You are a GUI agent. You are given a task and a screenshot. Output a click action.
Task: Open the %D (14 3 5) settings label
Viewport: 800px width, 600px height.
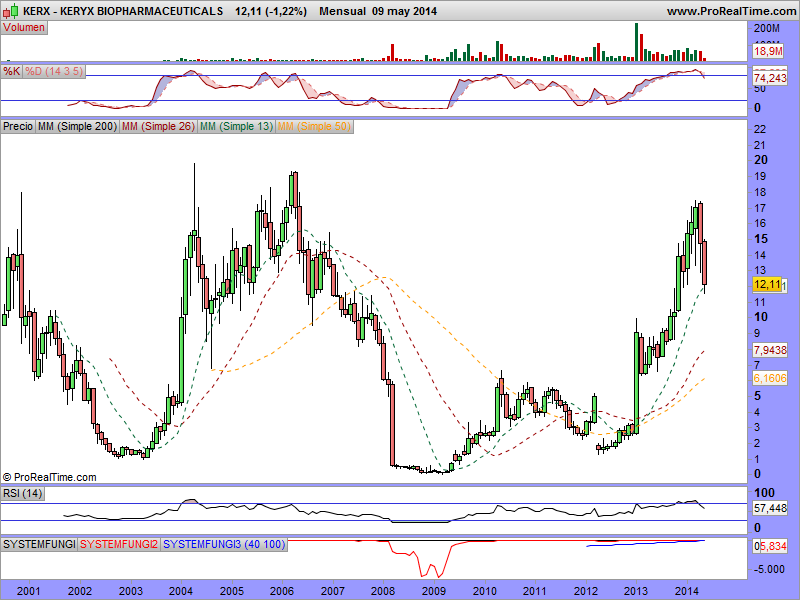(x=54, y=71)
